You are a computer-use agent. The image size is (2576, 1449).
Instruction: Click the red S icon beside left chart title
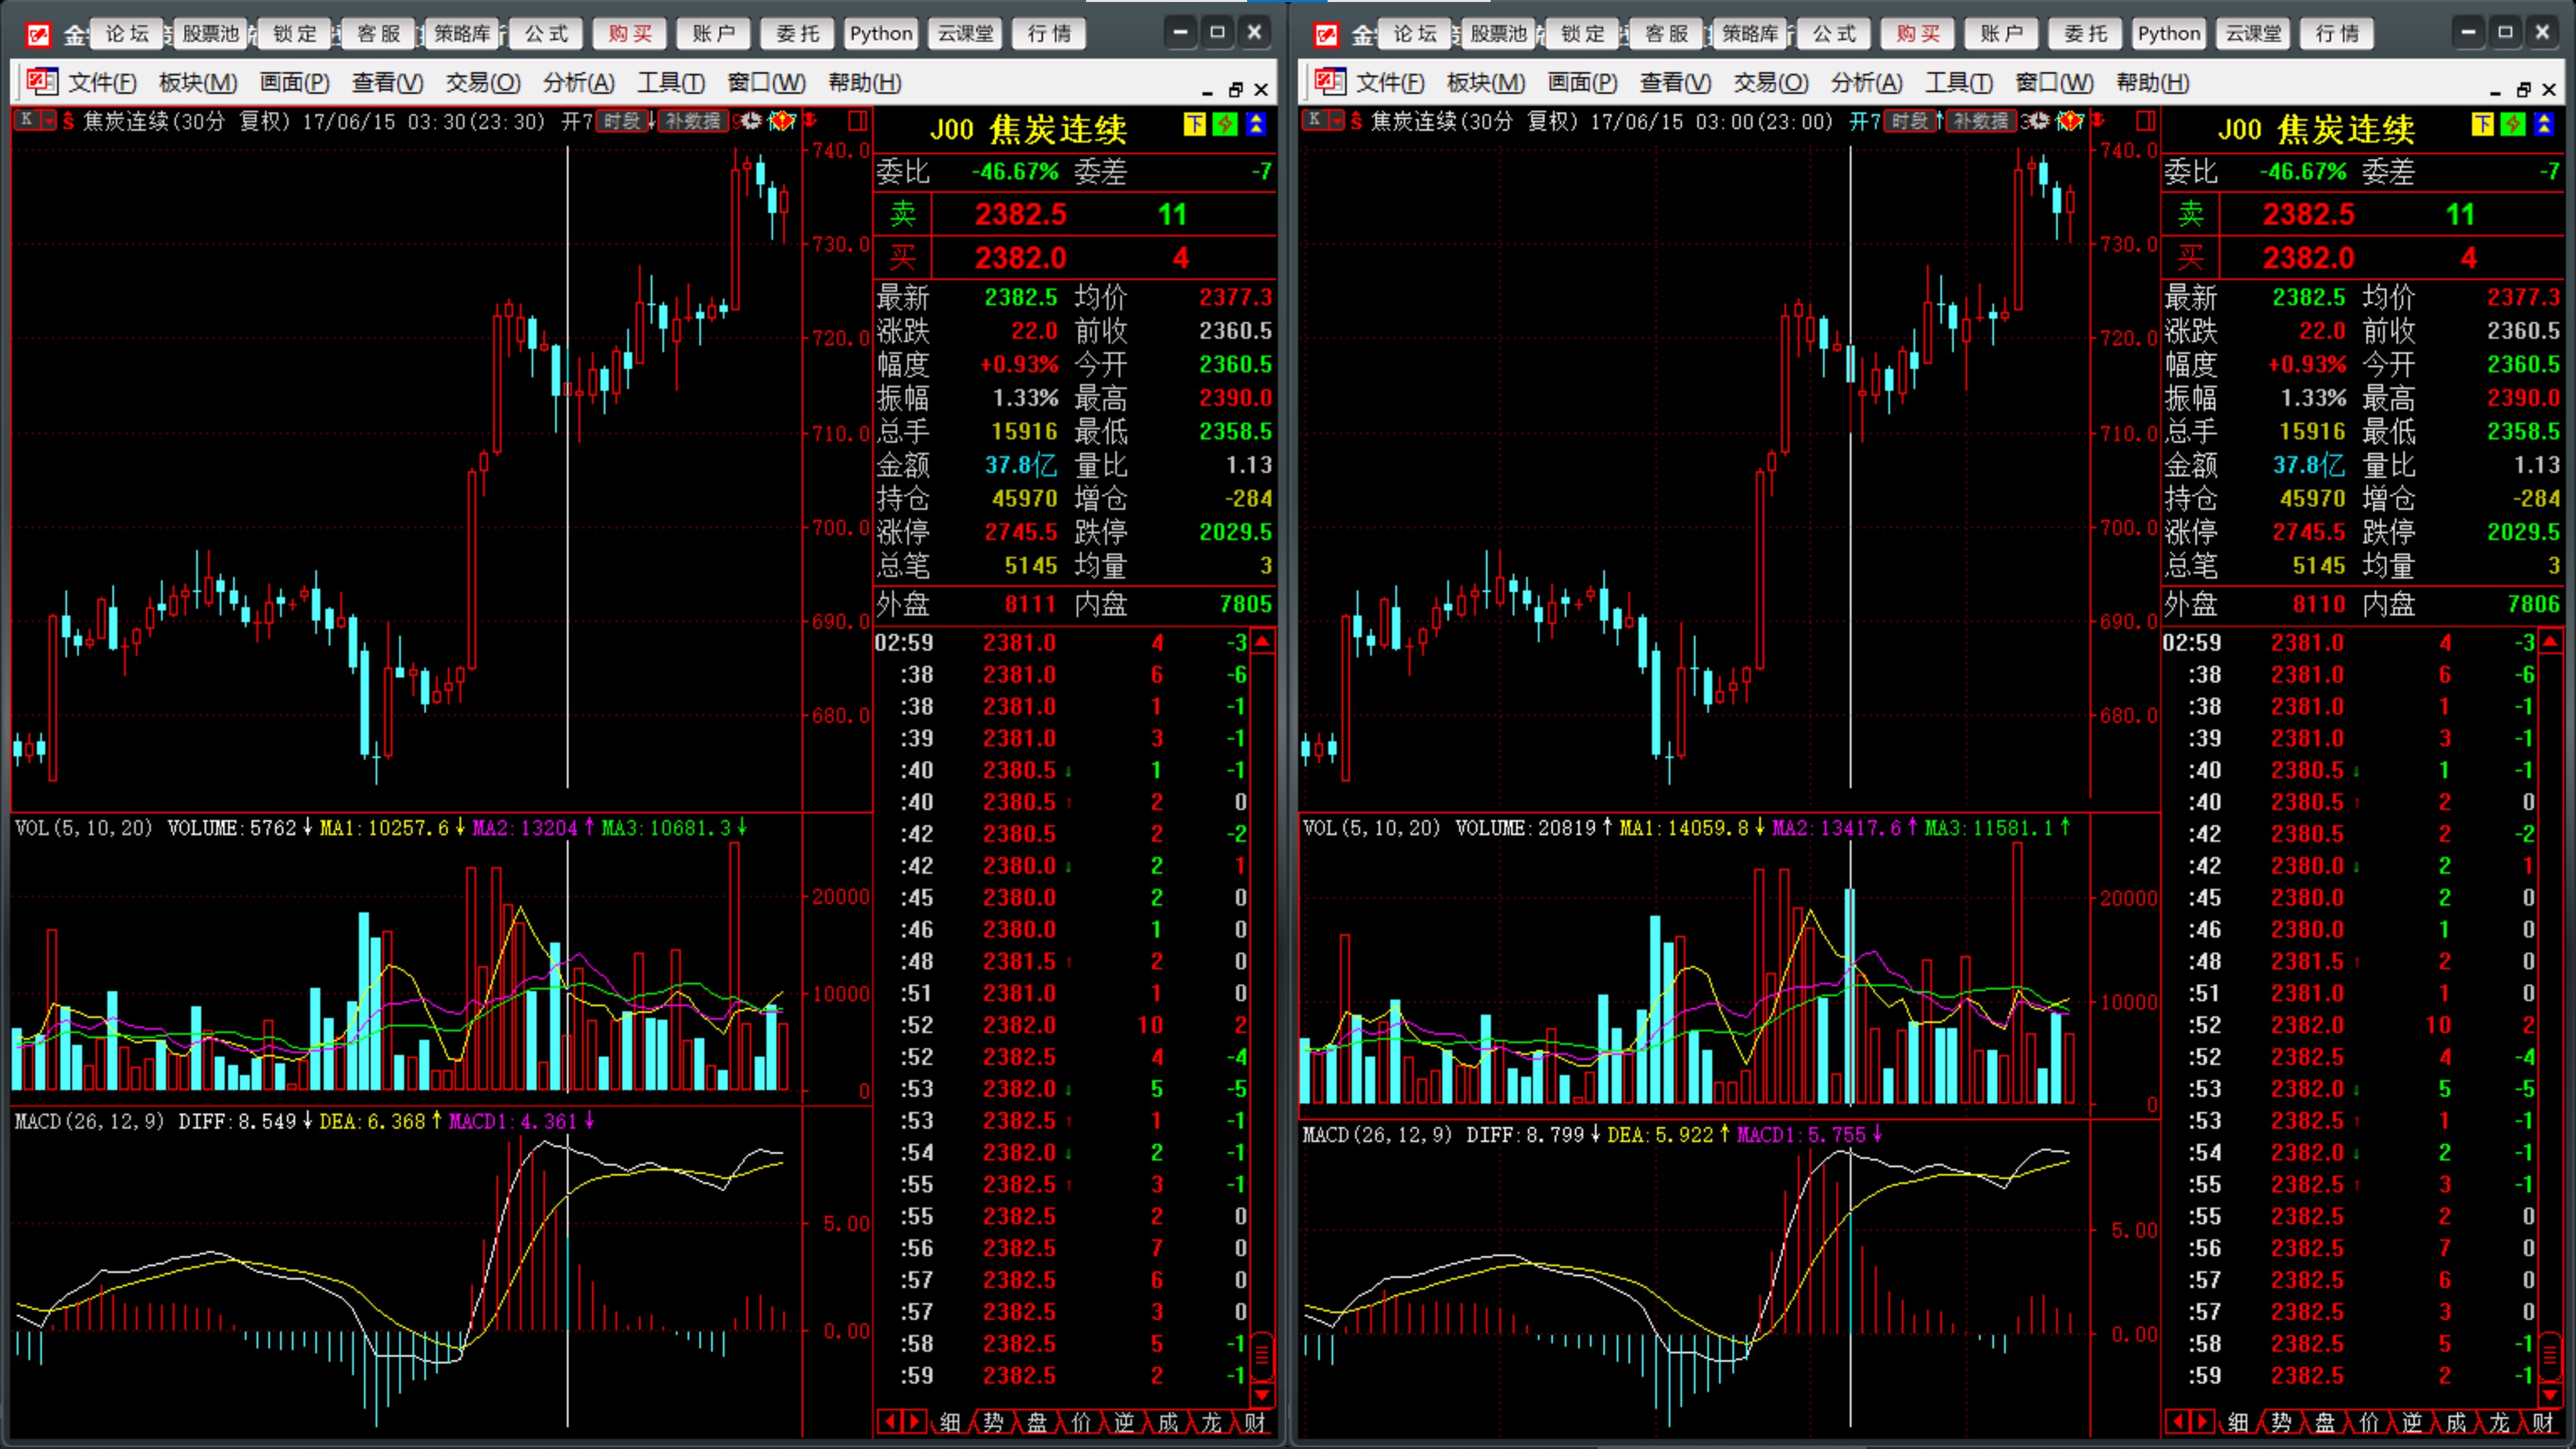coord(68,121)
